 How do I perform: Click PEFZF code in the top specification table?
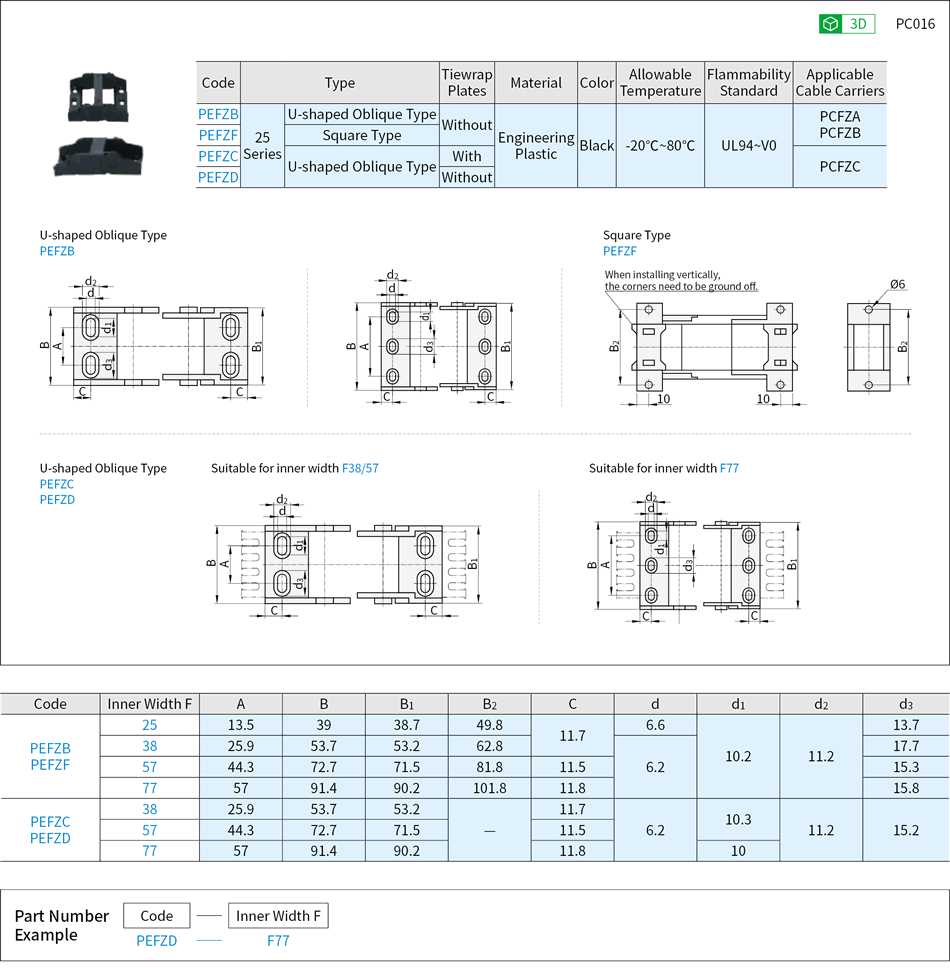218,135
